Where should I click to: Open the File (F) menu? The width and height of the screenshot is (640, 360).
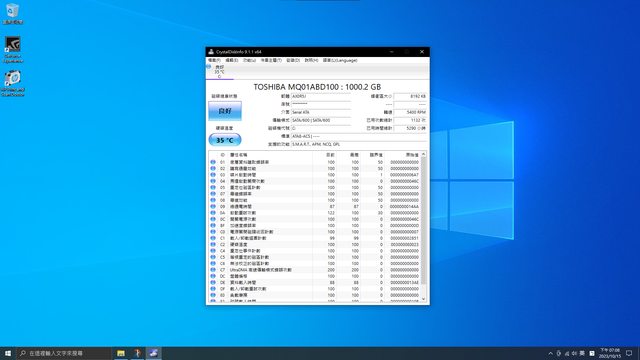[x=214, y=60]
